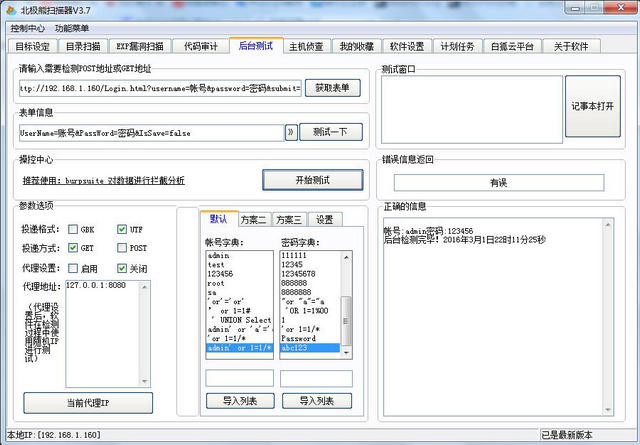Click the 有误 error info field

point(499,182)
